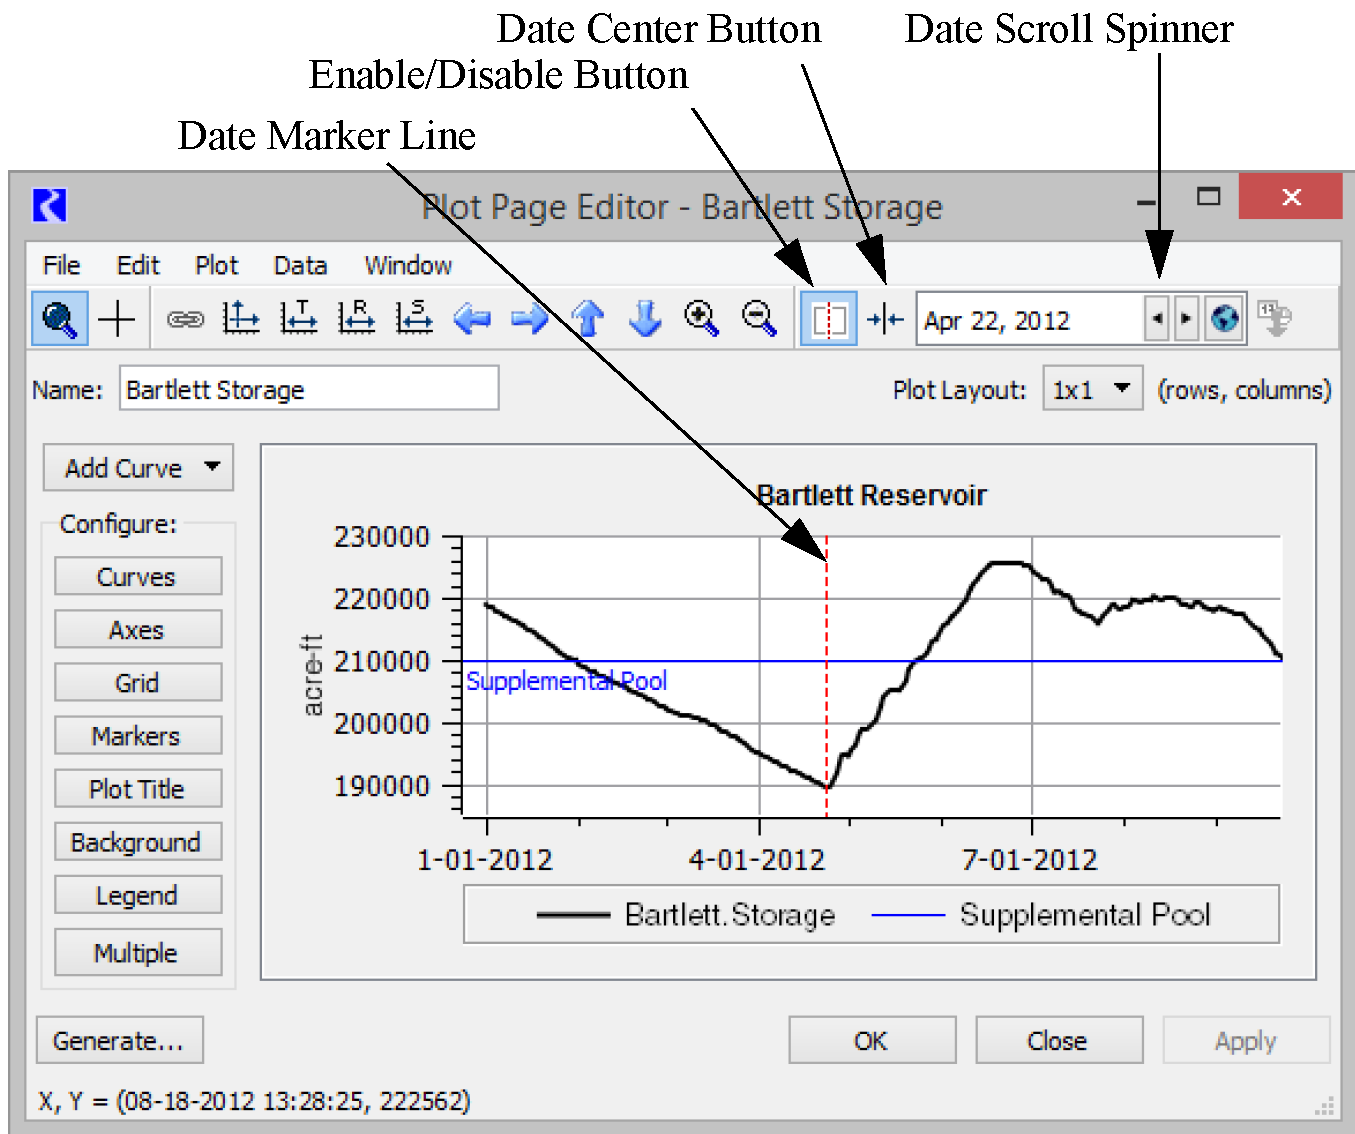1355x1134 pixels.
Task: Click the globe icon beside date spinner
Action: (1225, 319)
